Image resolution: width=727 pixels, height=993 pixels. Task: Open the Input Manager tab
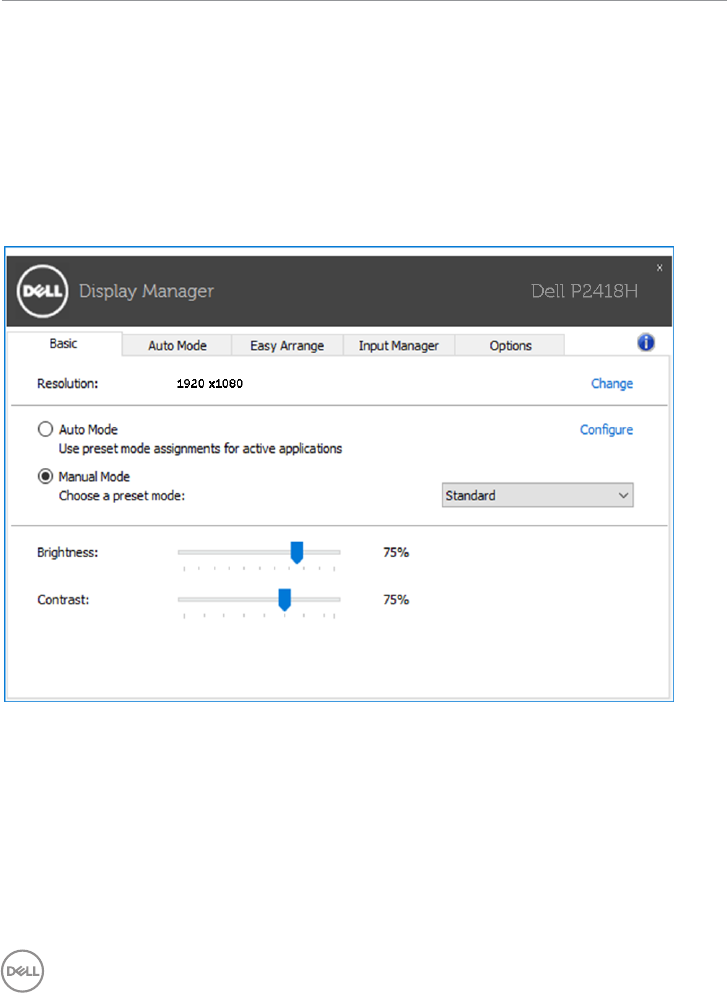[x=398, y=346]
